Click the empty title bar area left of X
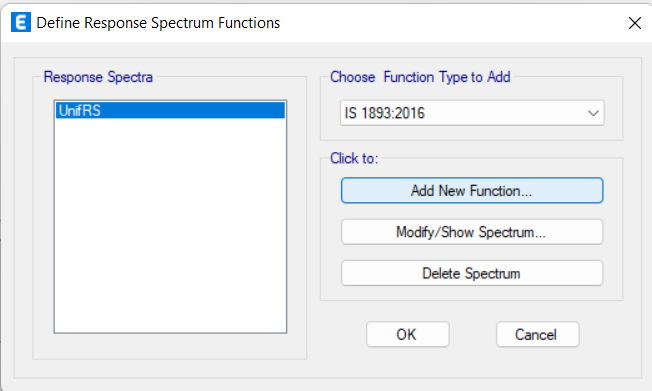The height and width of the screenshot is (391, 652). pyautogui.click(x=452, y=23)
